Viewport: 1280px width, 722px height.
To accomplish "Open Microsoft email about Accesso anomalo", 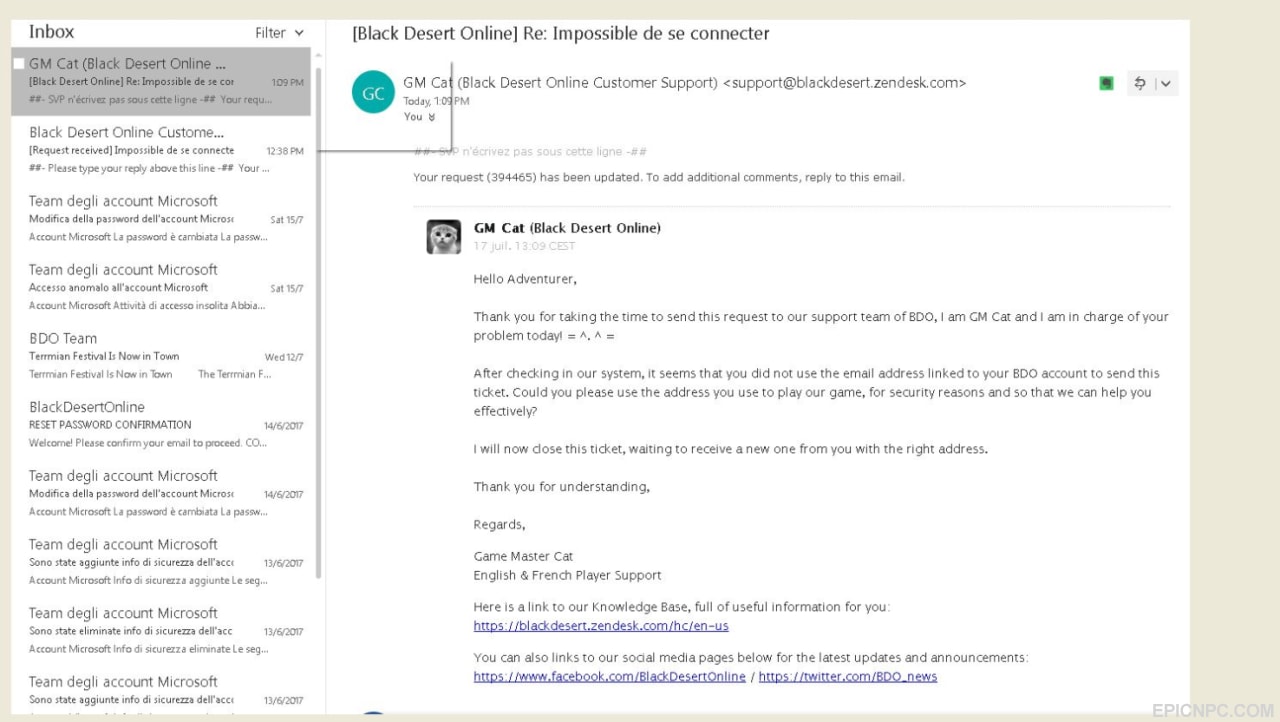I will click(161, 287).
